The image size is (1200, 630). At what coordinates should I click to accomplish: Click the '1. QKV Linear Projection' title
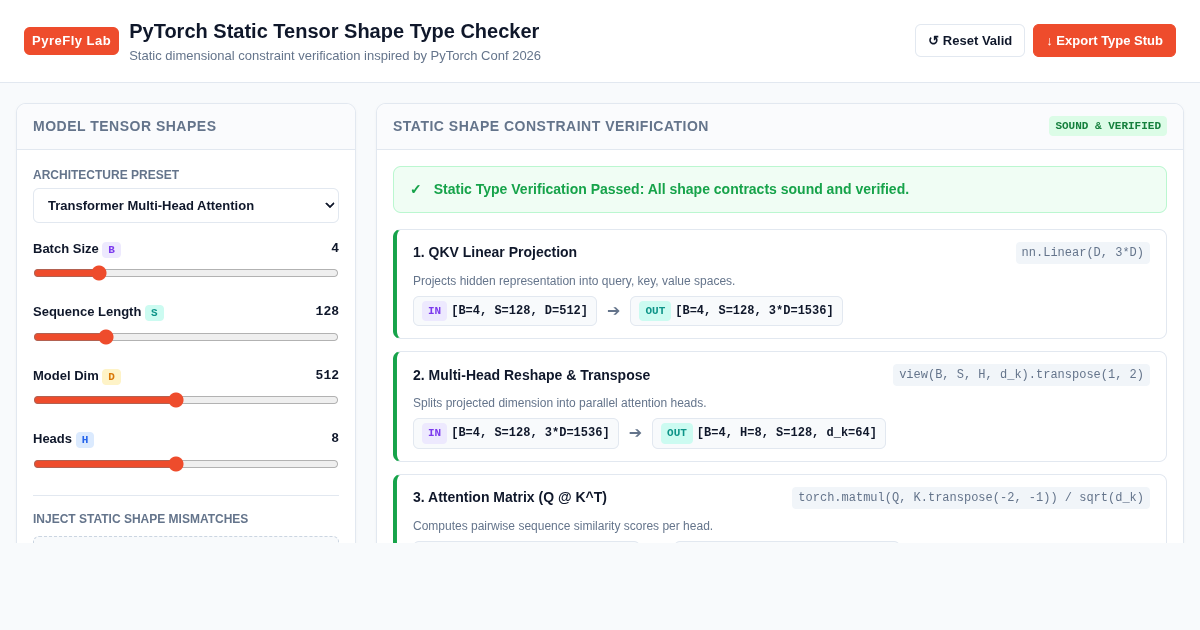(495, 252)
